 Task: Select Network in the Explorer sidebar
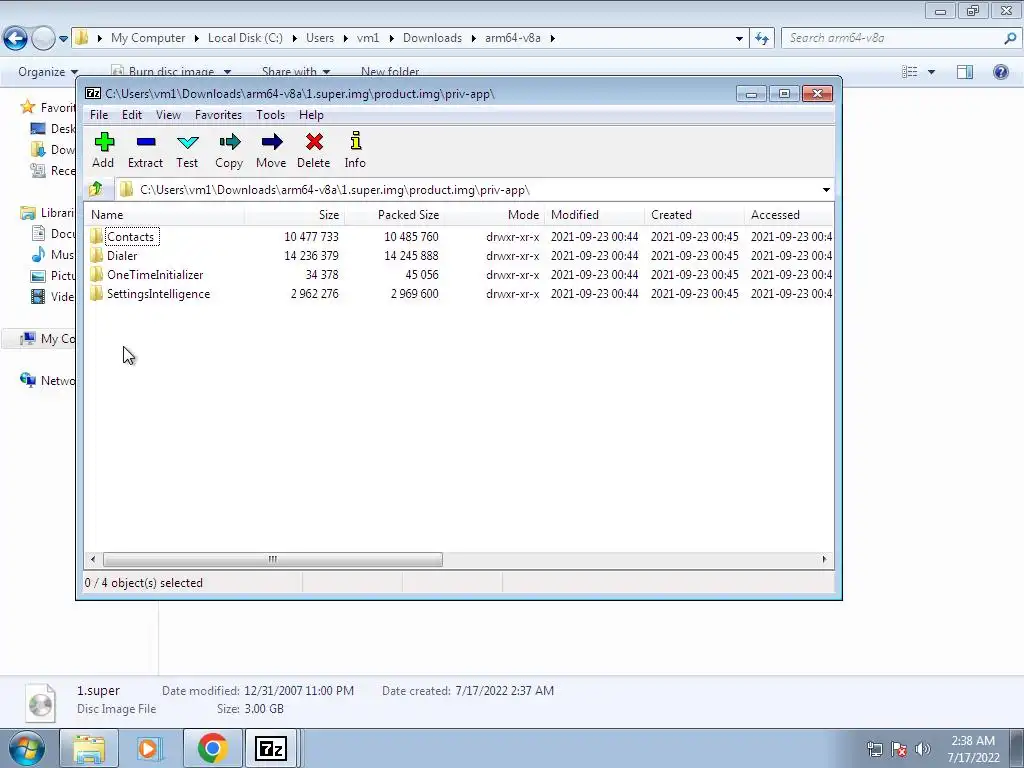click(x=47, y=381)
